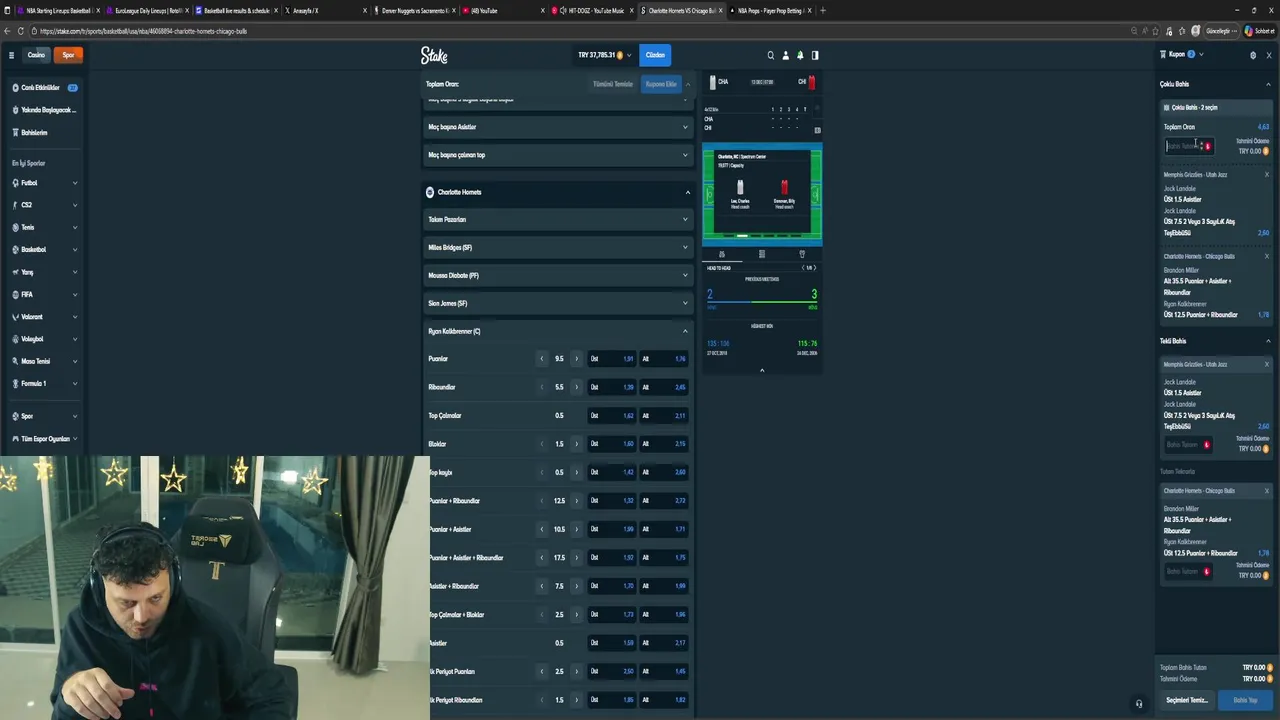Click Tümünü Temizle button
Image resolution: width=1280 pixels, height=720 pixels.
click(x=613, y=84)
